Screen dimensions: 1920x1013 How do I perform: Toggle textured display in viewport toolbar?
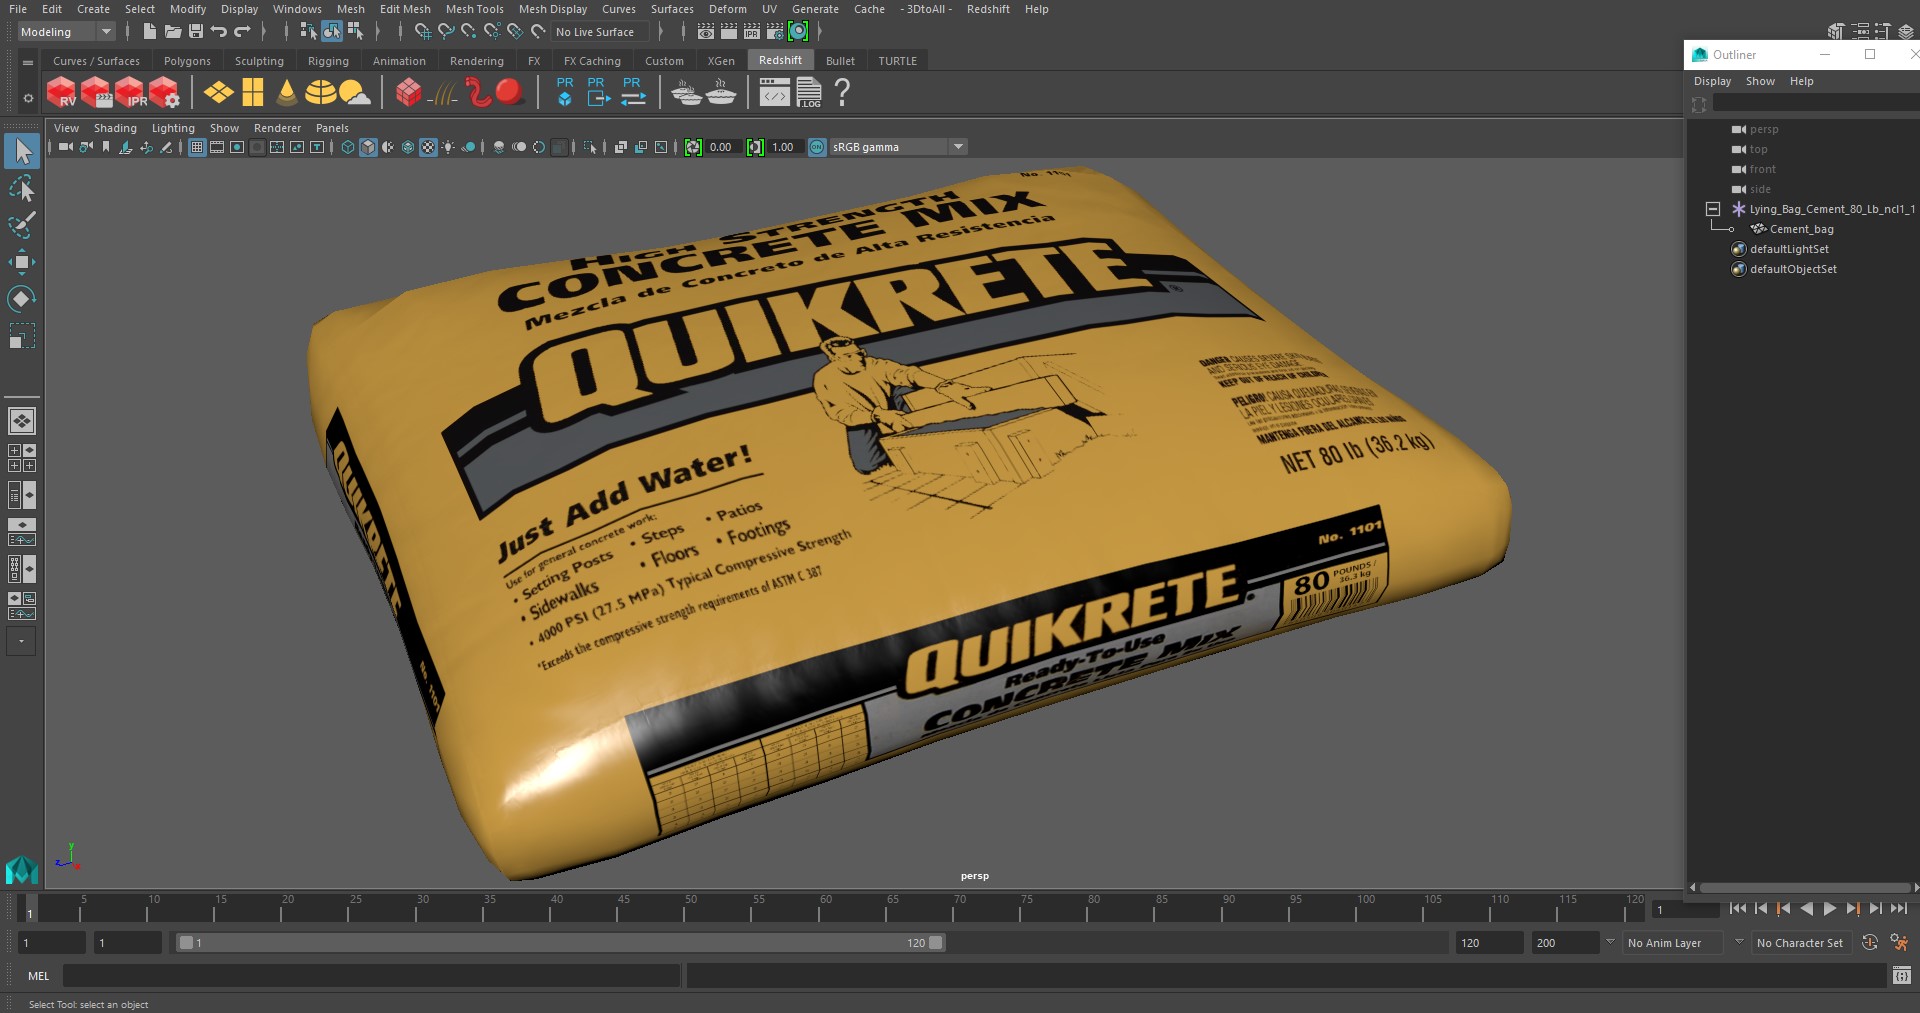click(428, 147)
